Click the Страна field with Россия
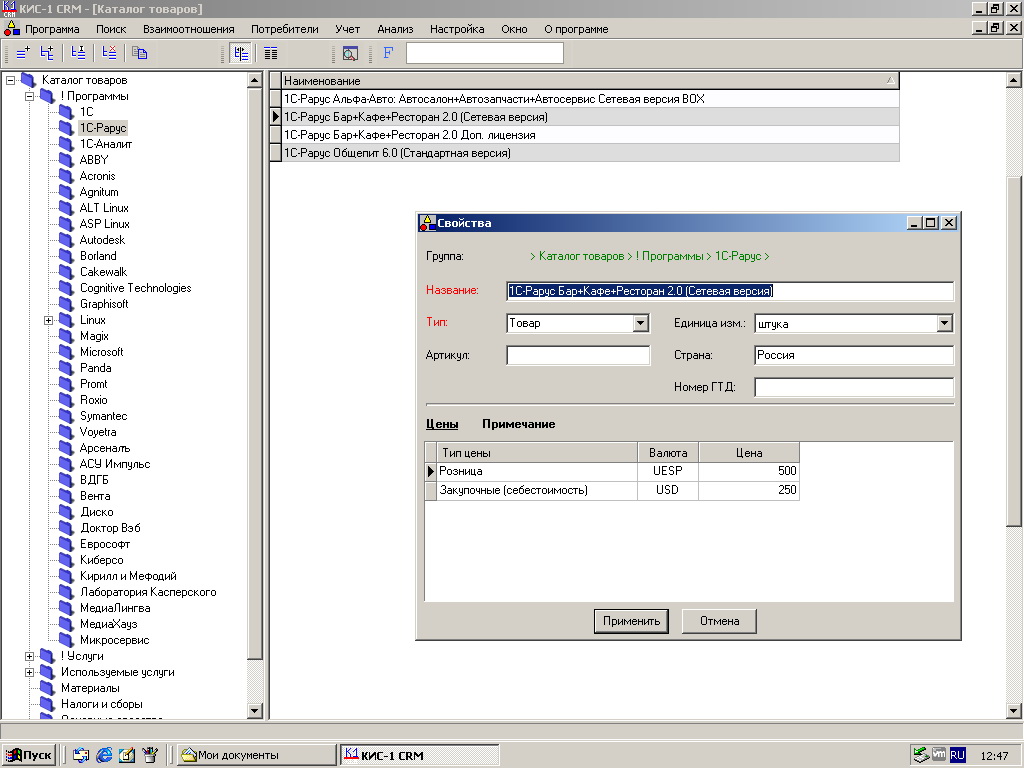1024x768 pixels. click(854, 355)
